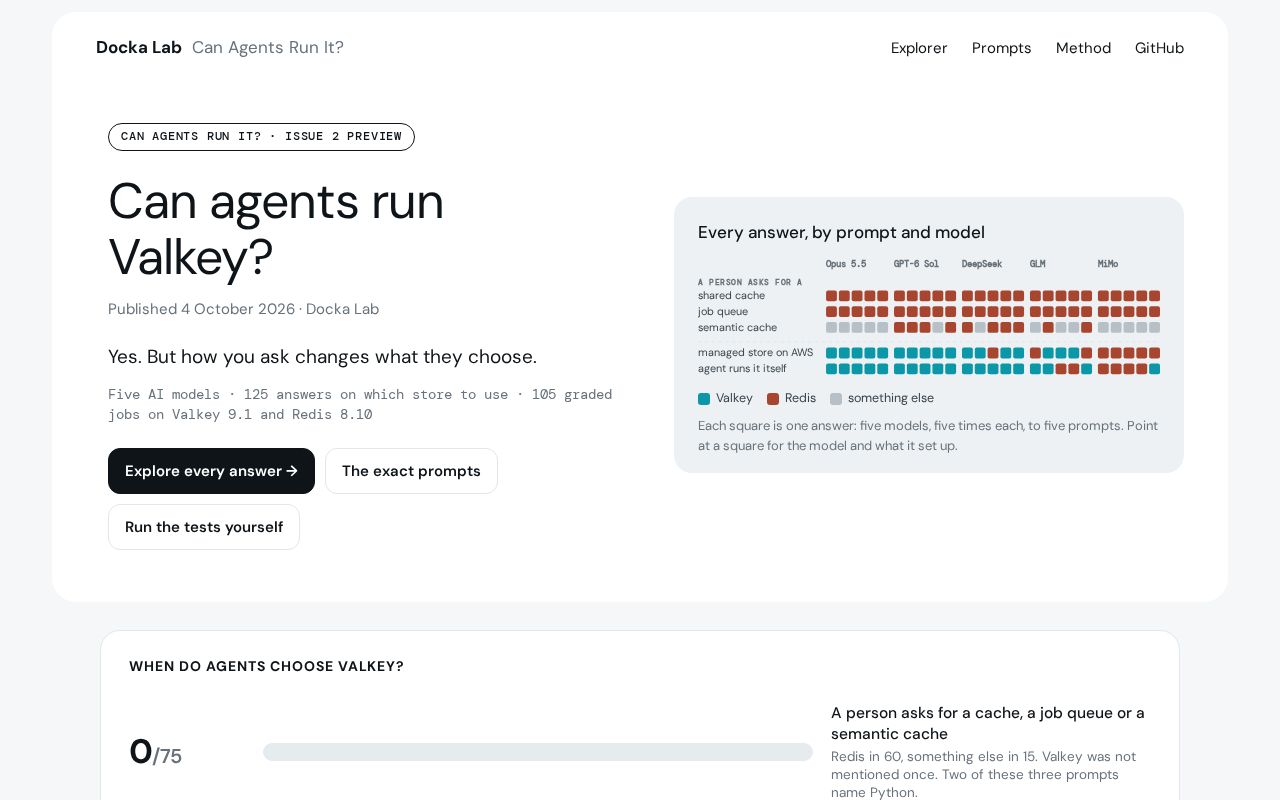Image resolution: width=1280 pixels, height=800 pixels.
Task: Click the 'A PERSON ASKS FOR A' group label
Action: pos(750,282)
